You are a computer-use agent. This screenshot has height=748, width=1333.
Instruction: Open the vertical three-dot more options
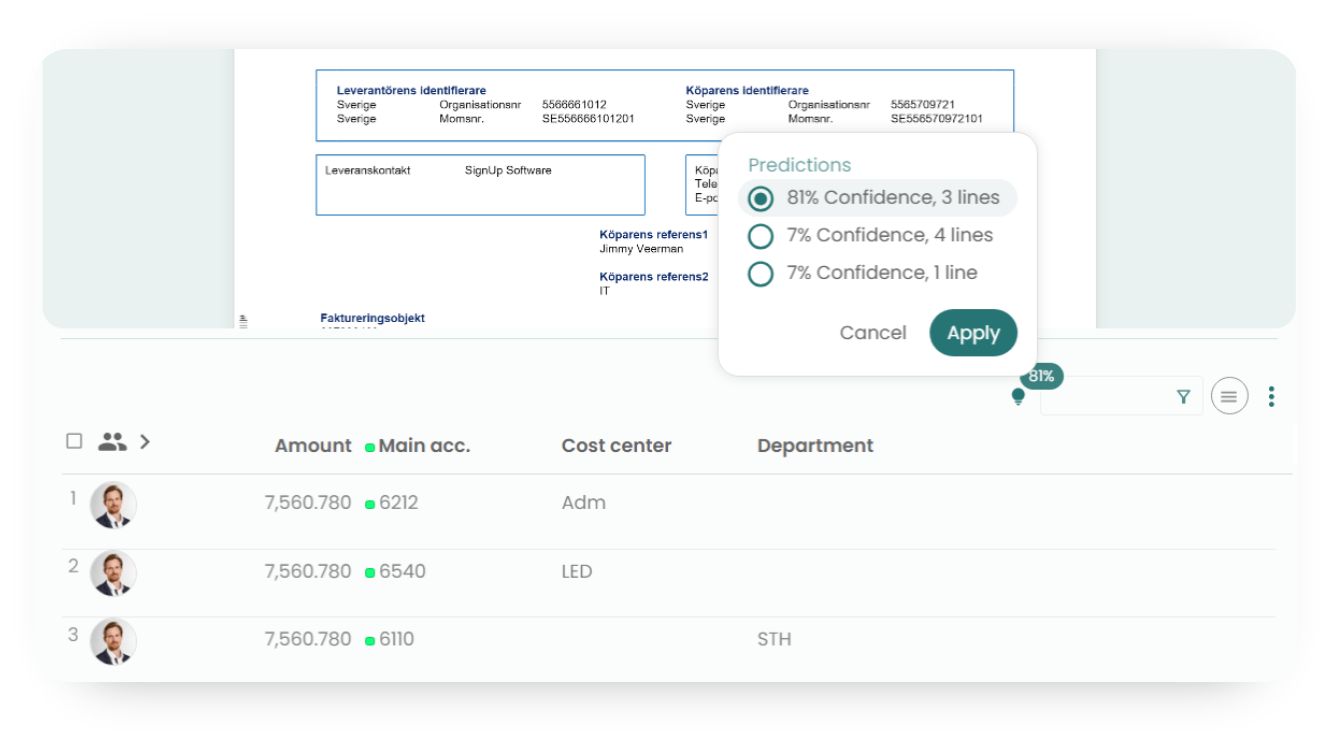click(x=1271, y=397)
